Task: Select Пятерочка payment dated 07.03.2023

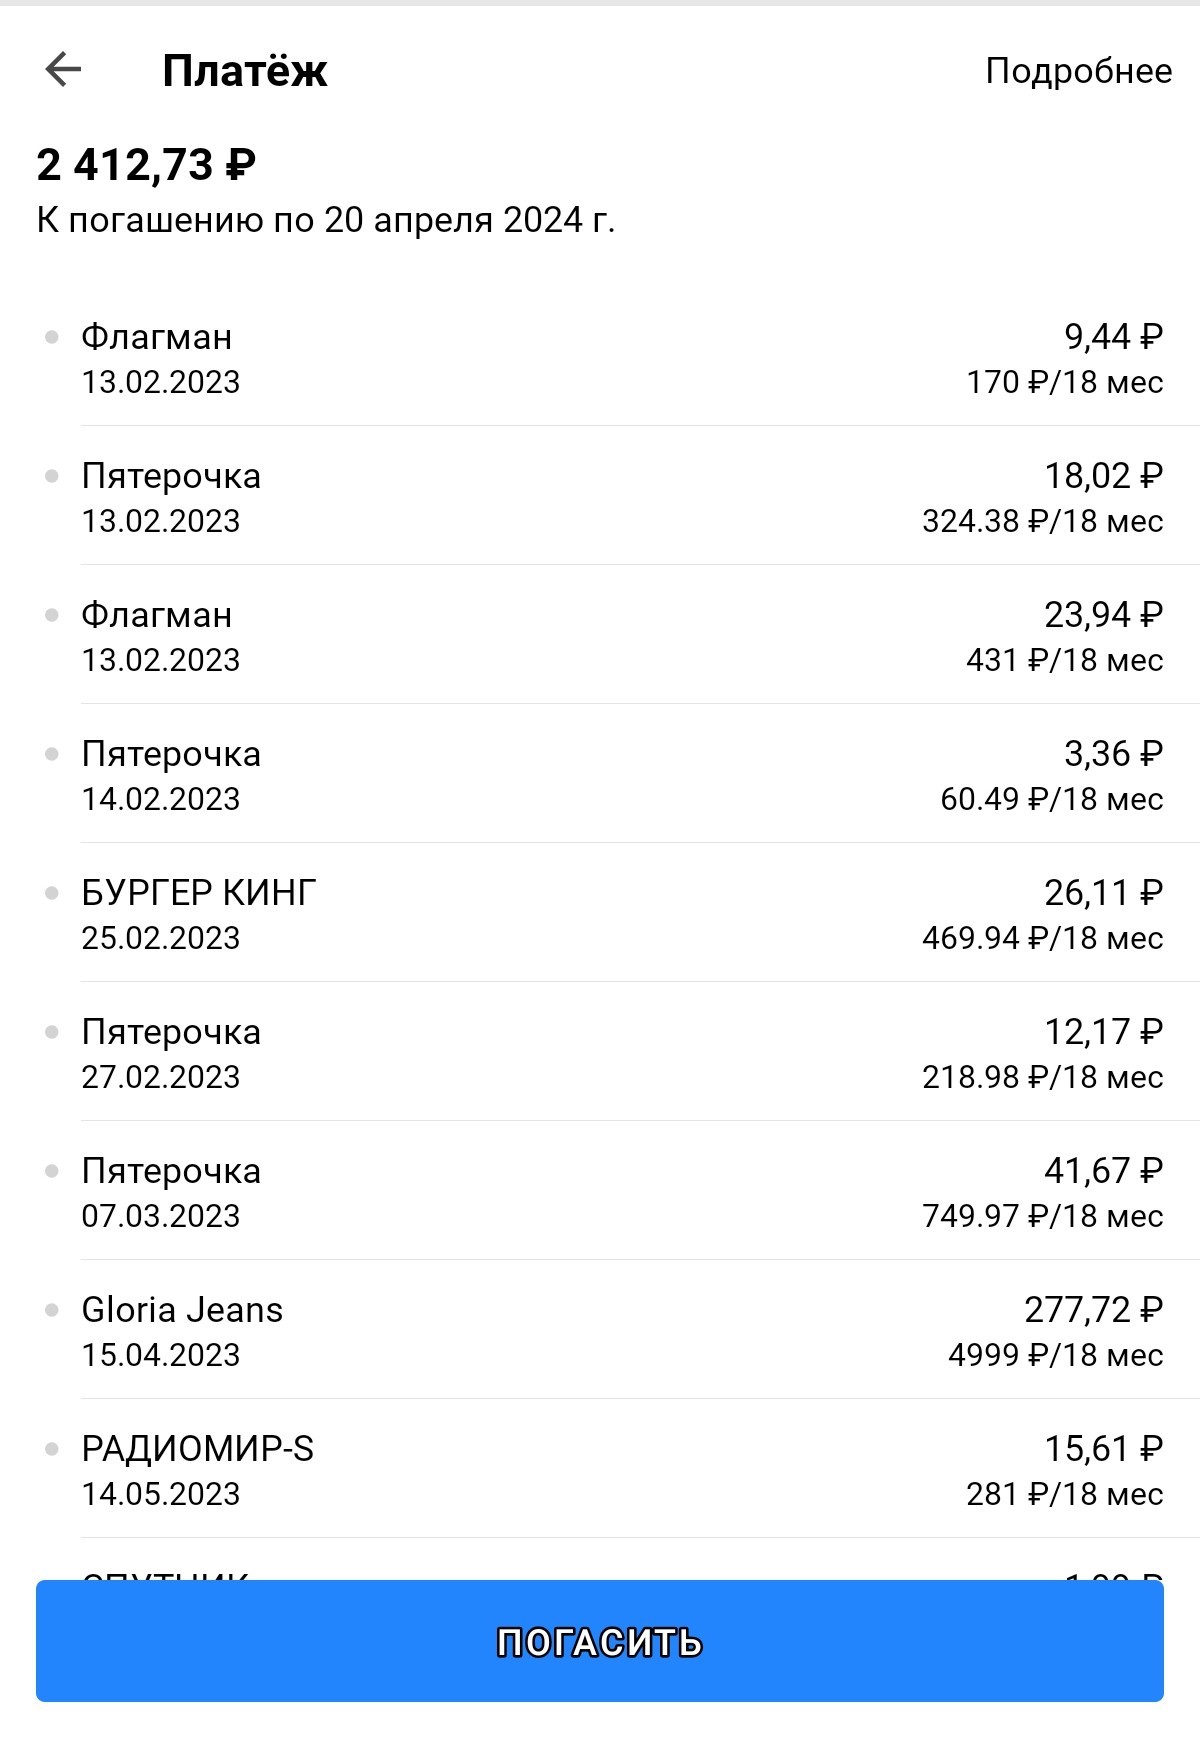Action: (600, 1192)
